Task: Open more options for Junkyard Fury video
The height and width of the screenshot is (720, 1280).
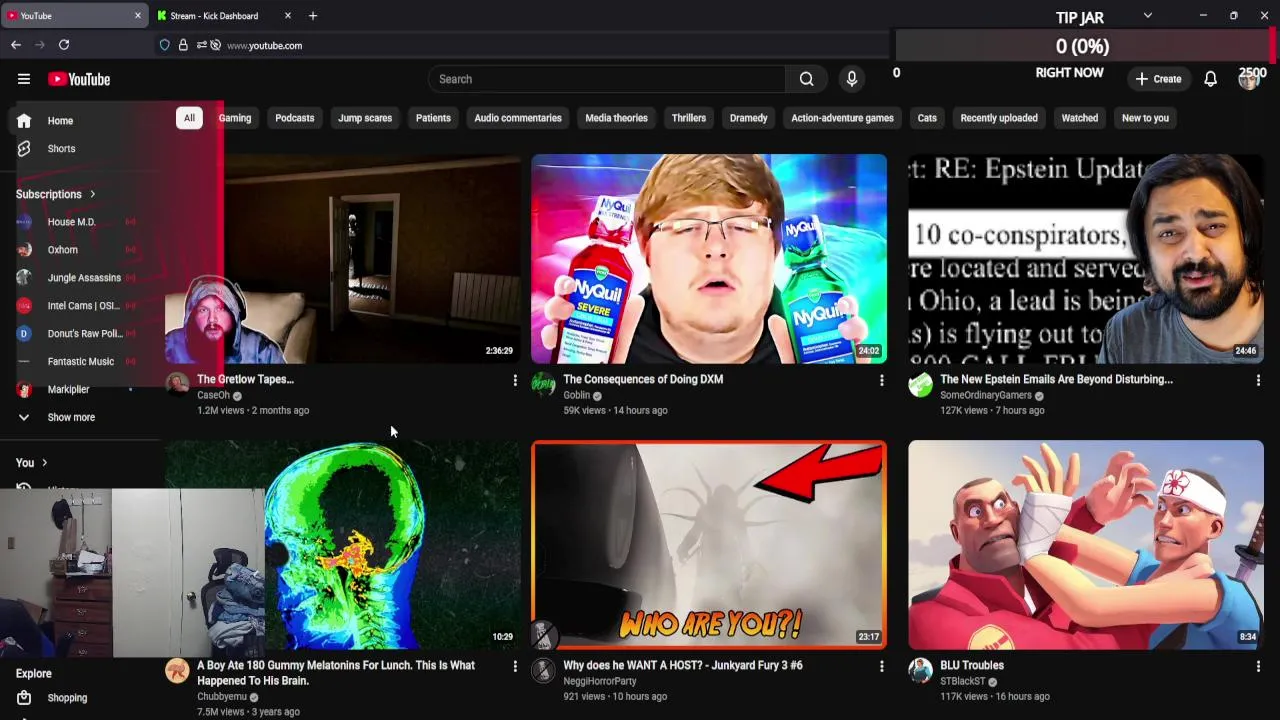Action: click(x=881, y=666)
